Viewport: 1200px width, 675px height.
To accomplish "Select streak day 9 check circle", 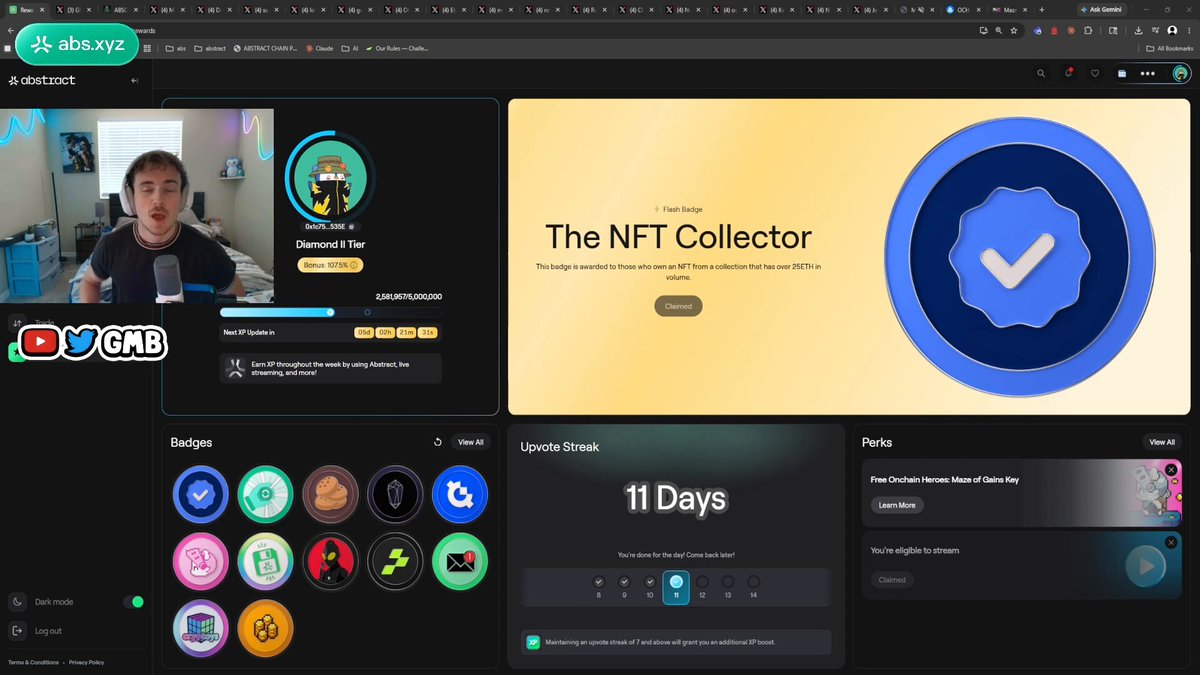I will point(624,581).
